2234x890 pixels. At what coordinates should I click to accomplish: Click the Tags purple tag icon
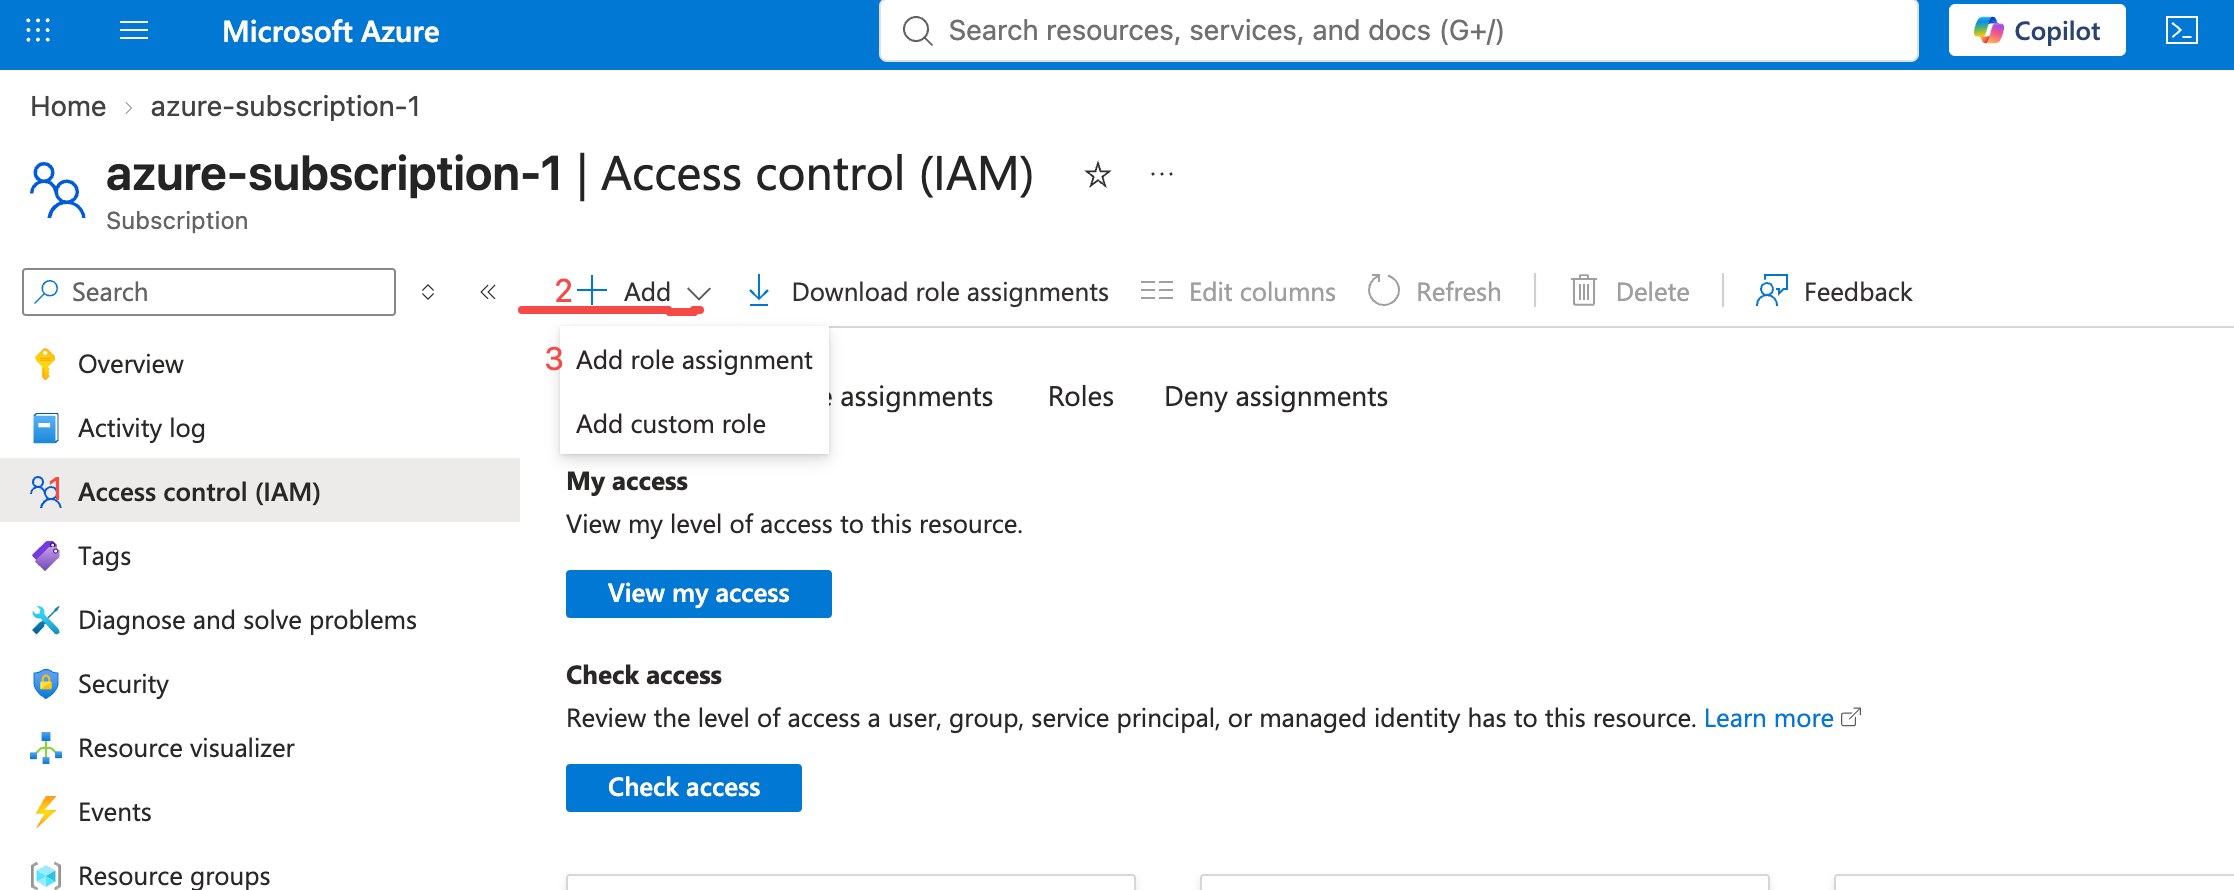(46, 555)
